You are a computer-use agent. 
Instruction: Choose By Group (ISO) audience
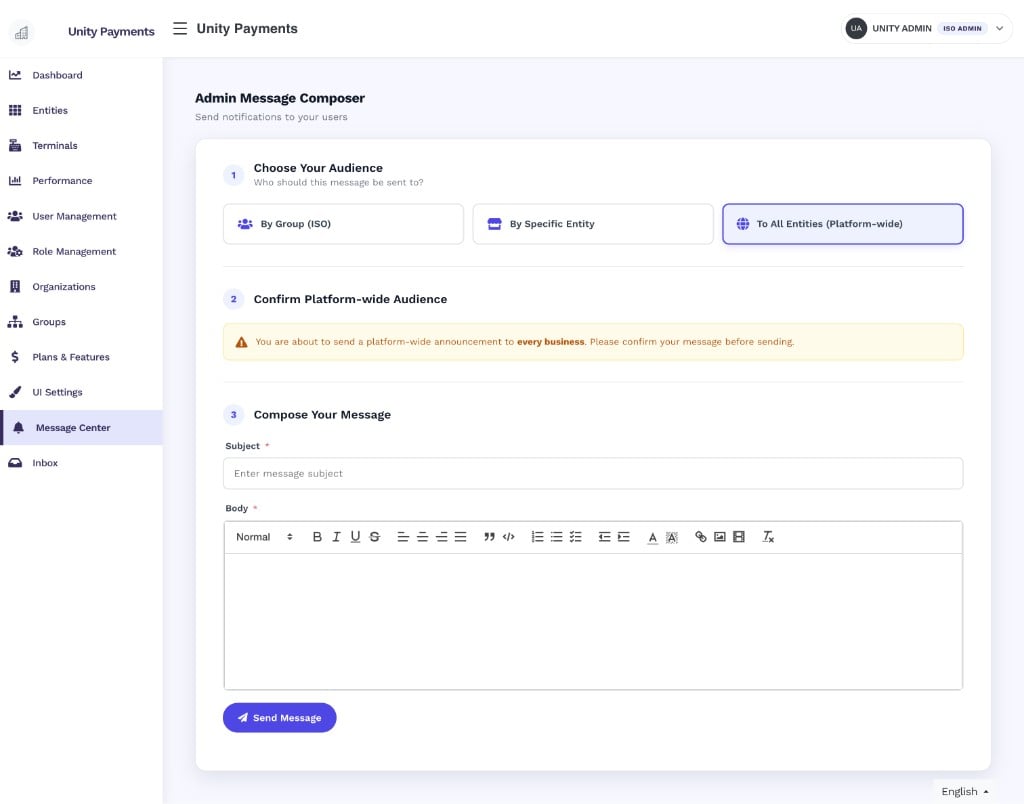pyautogui.click(x=344, y=224)
